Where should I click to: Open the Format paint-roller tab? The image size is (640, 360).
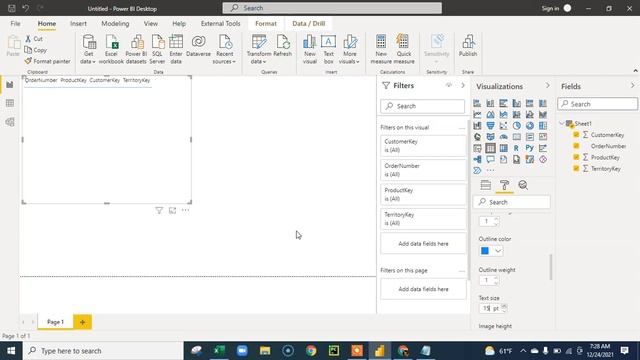pos(504,185)
